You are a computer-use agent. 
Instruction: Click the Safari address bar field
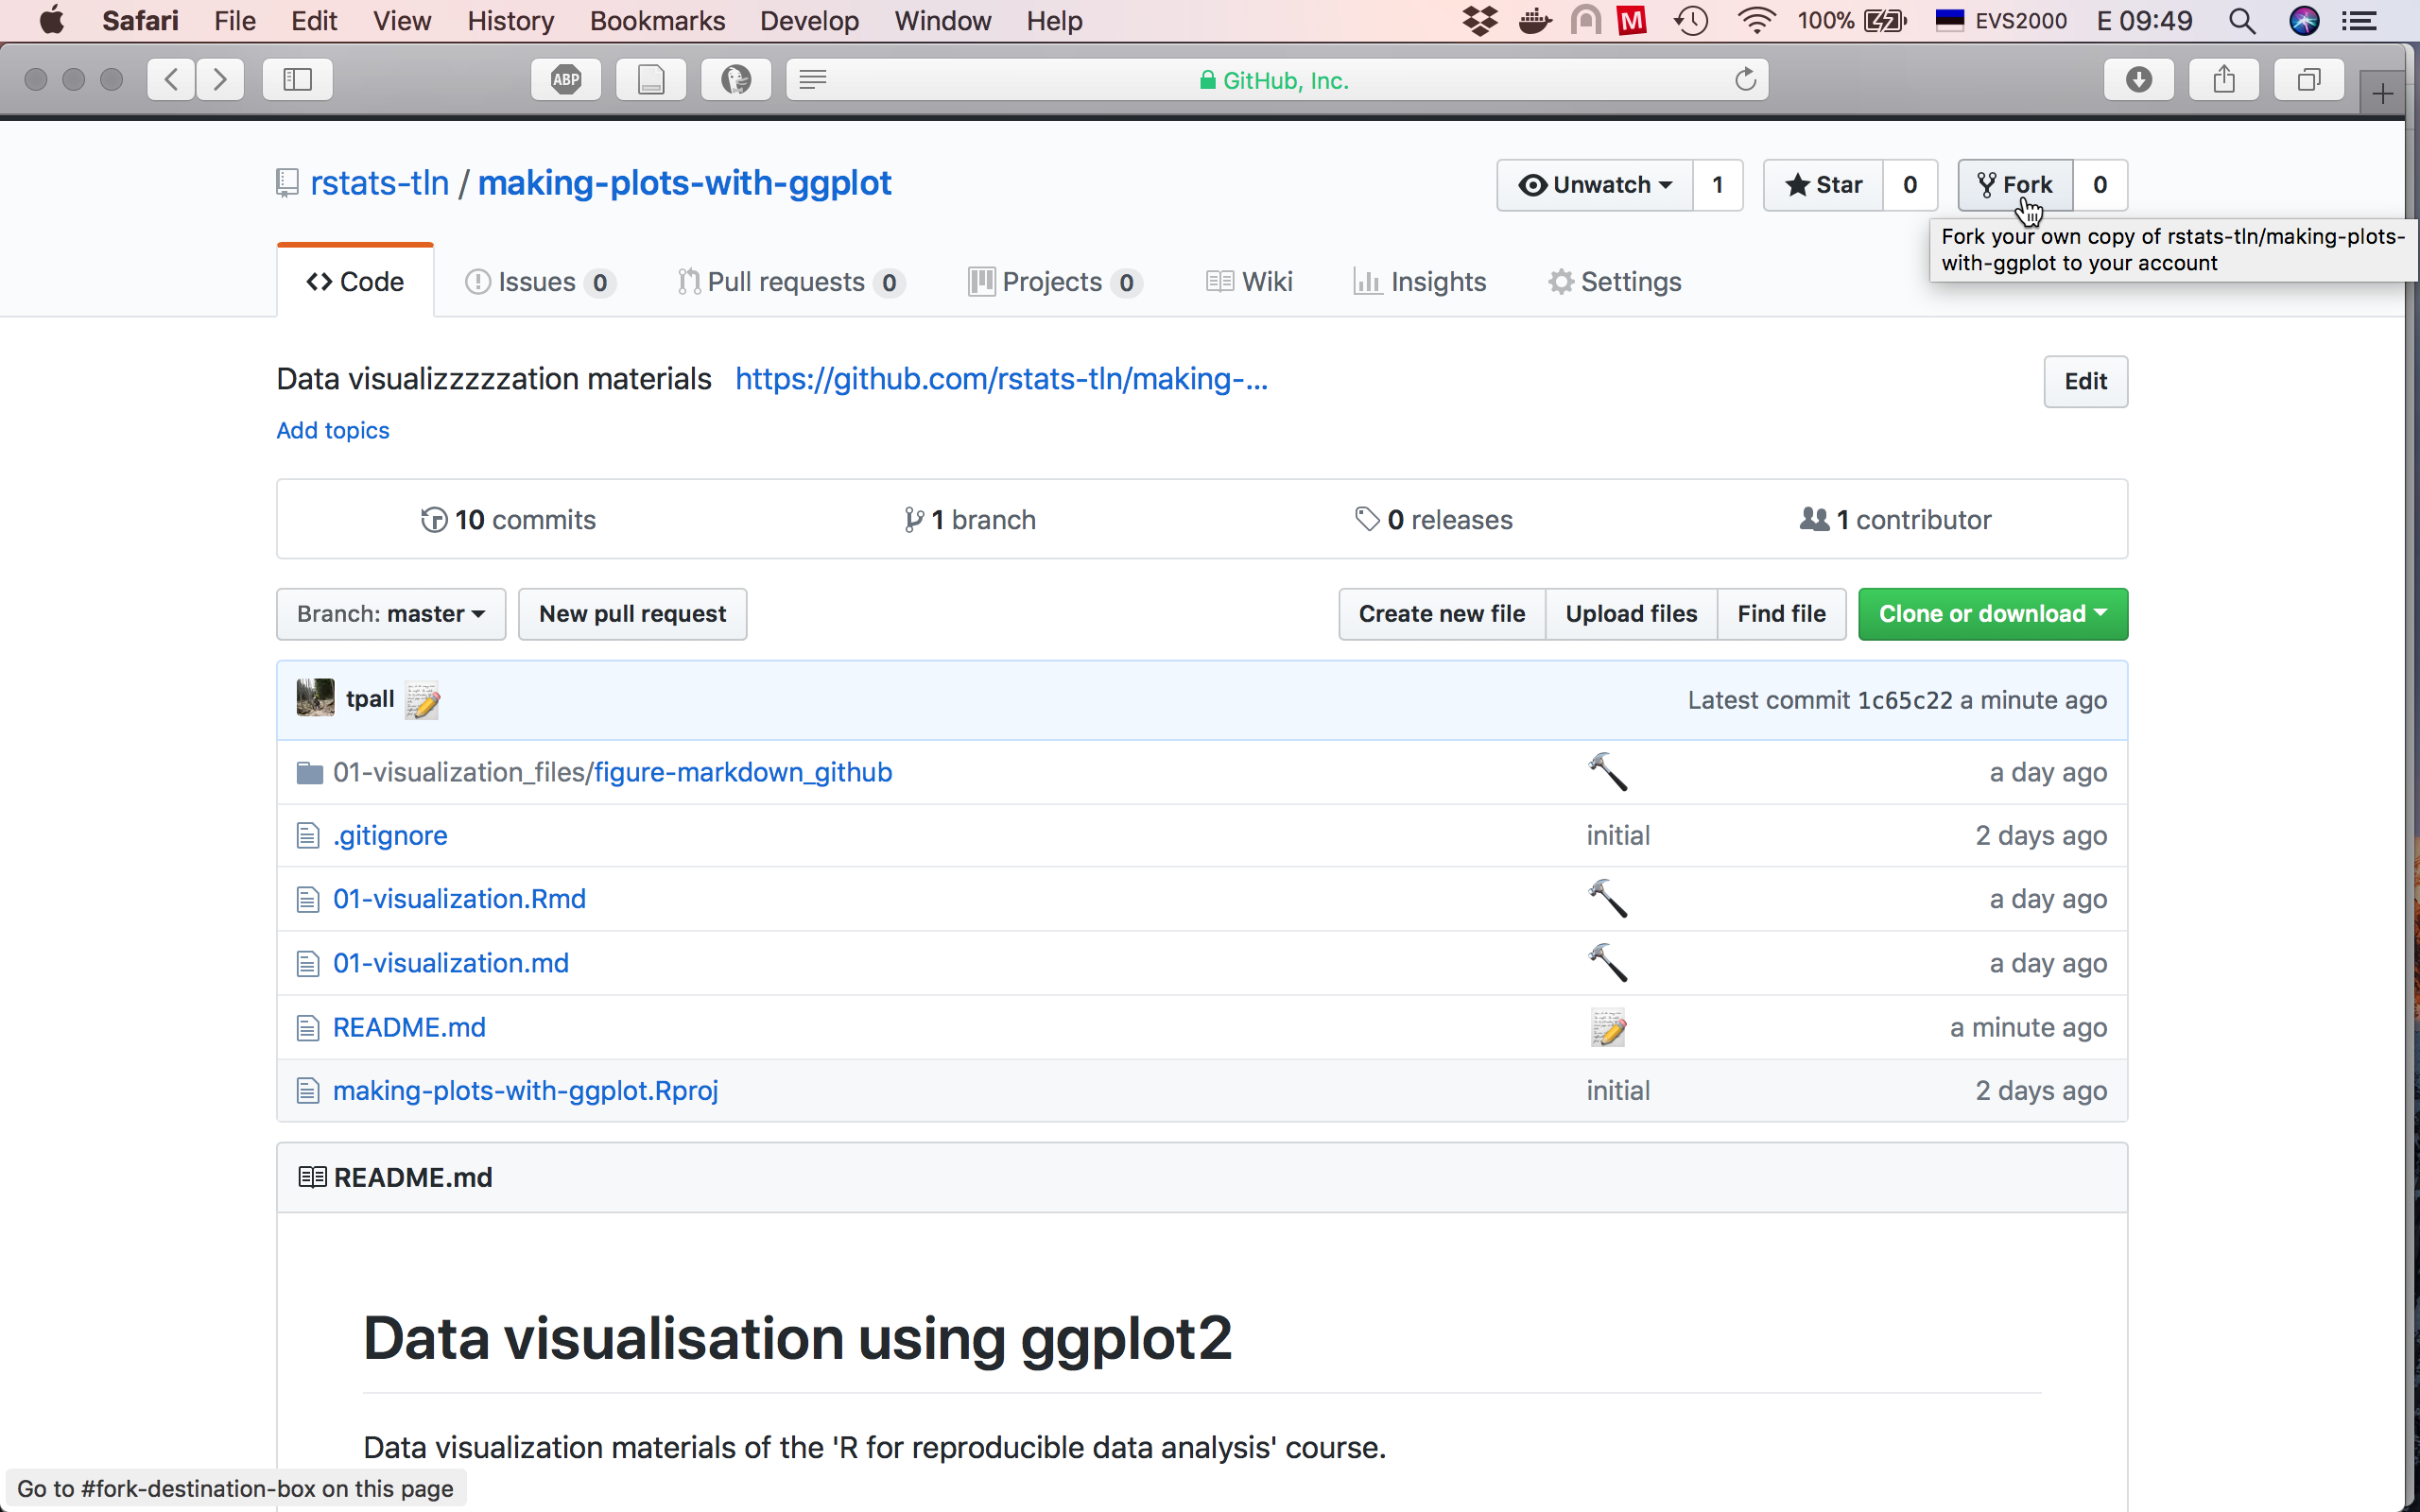(x=1275, y=80)
